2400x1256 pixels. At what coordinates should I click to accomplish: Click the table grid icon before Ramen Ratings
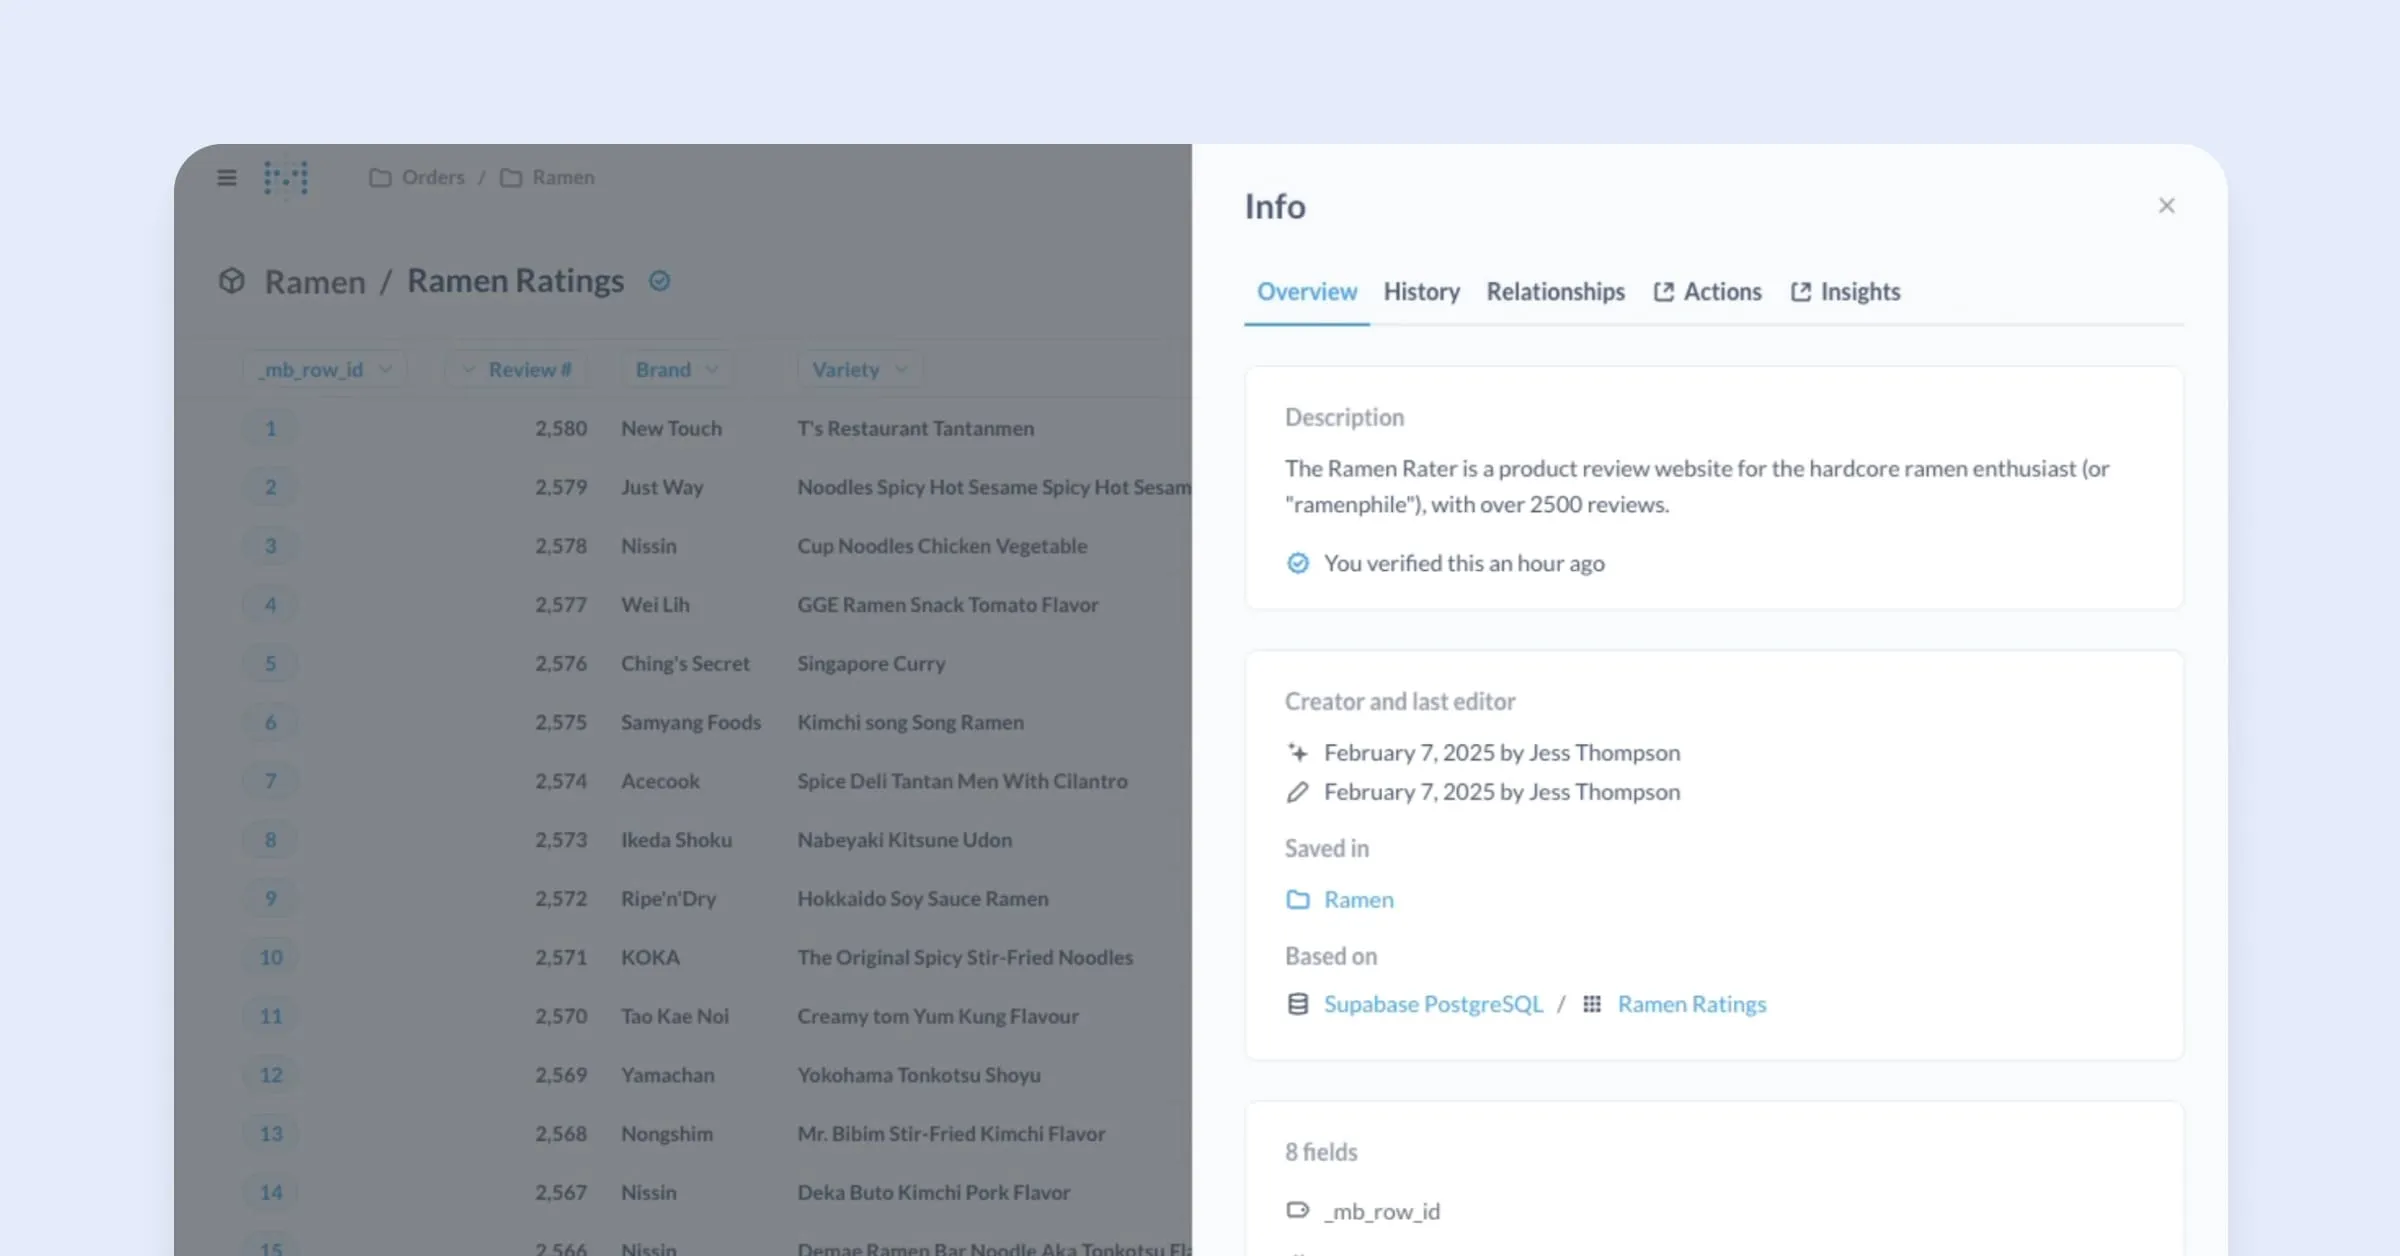1592,1003
